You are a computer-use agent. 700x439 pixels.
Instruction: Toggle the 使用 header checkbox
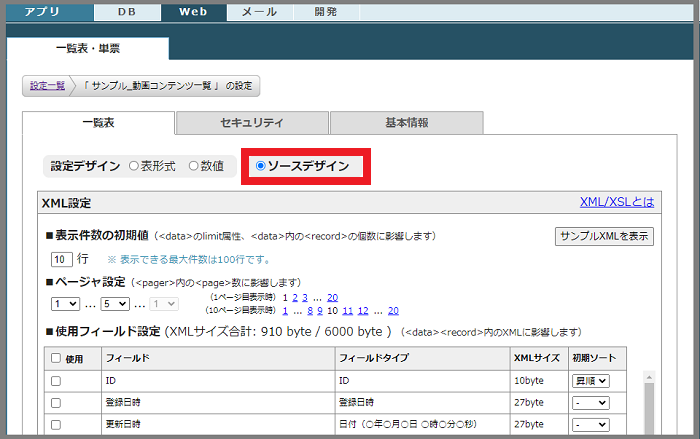[x=56, y=358]
